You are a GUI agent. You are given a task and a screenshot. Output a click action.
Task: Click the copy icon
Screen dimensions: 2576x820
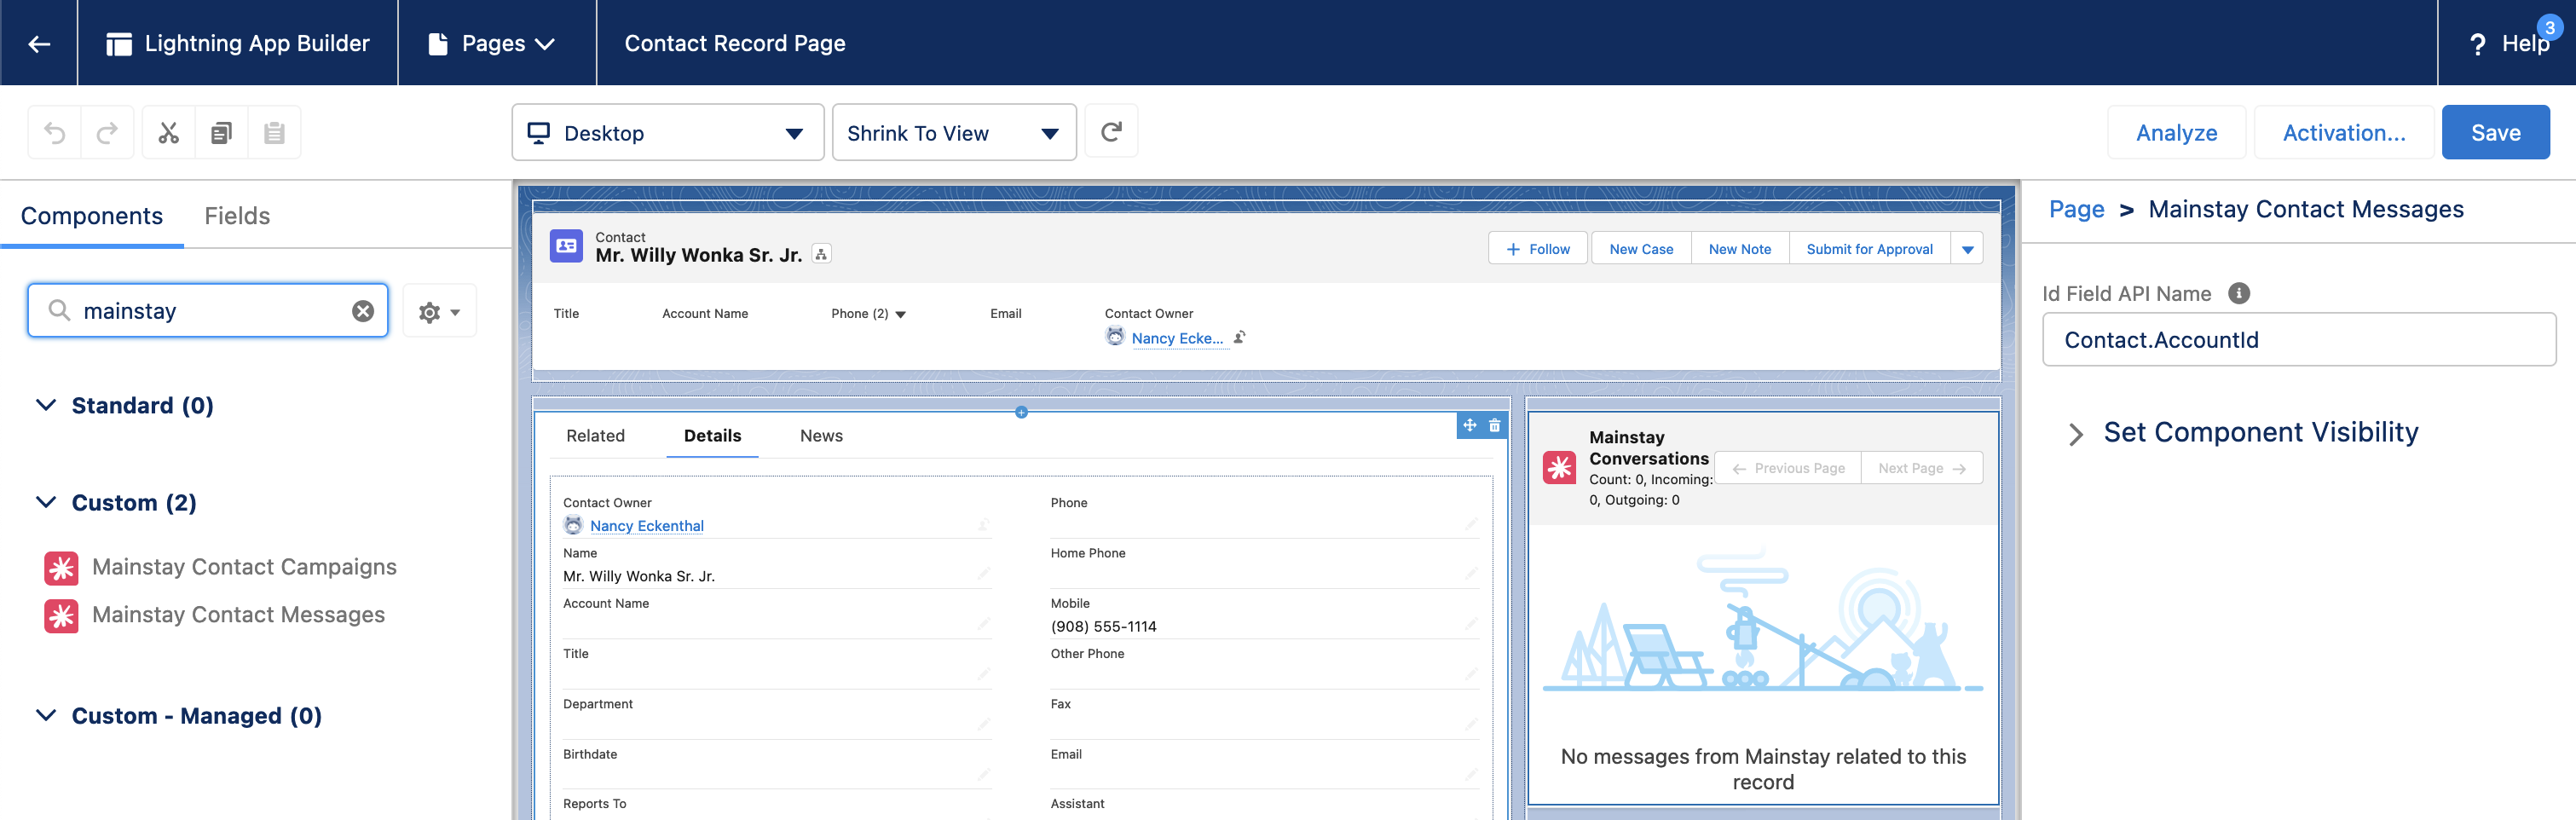click(221, 132)
